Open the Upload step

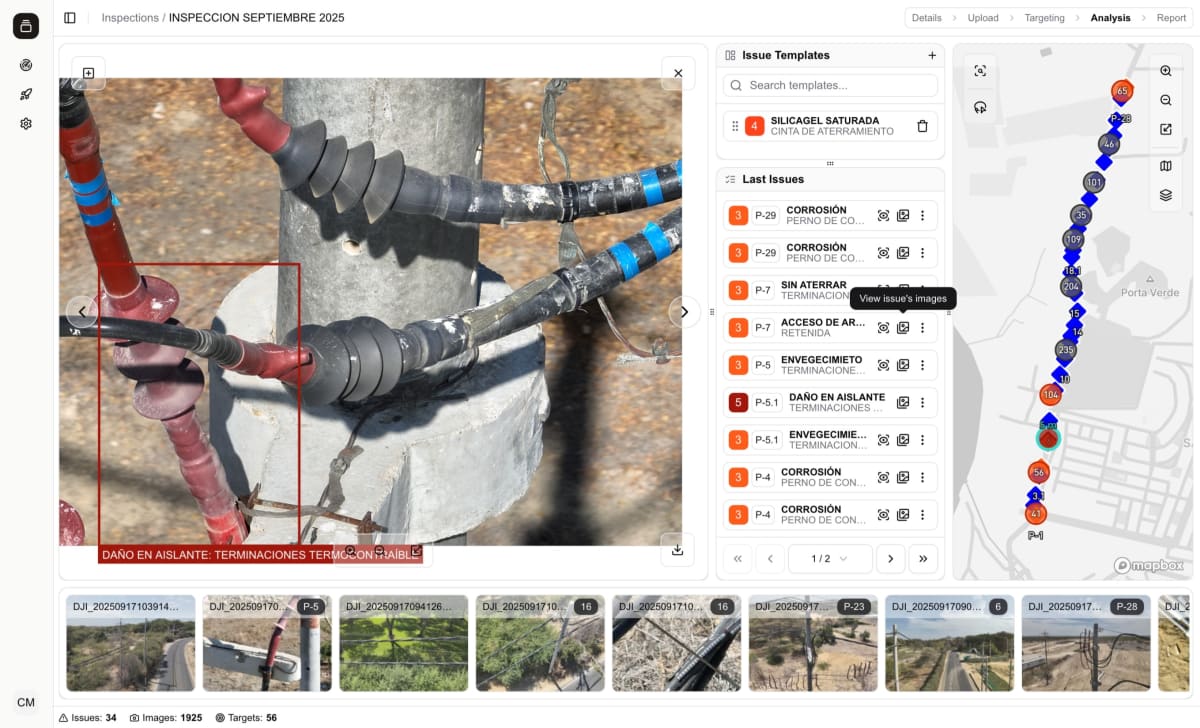point(983,18)
